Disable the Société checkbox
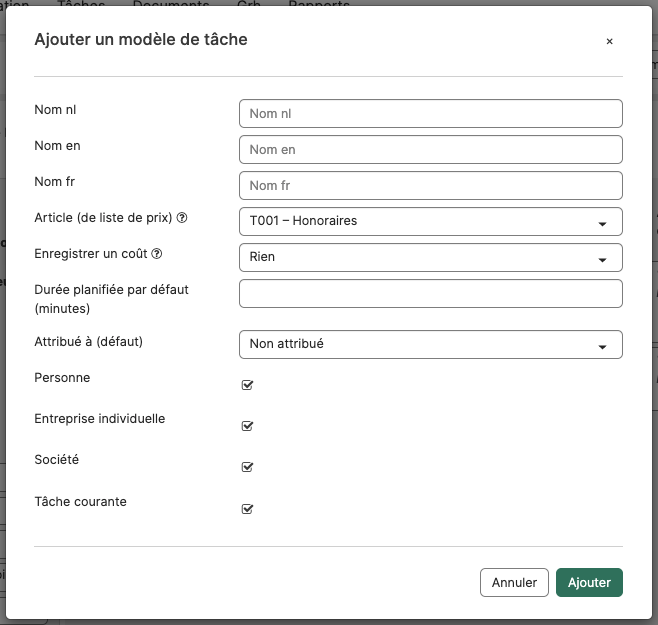 click(x=247, y=466)
